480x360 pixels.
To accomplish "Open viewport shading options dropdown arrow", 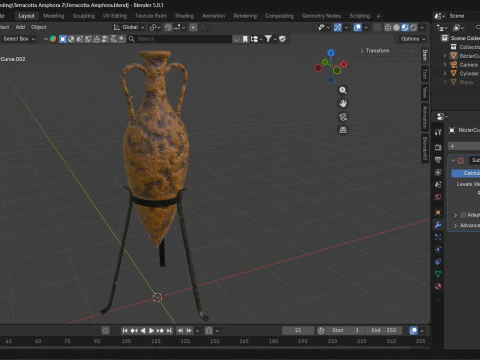I will pos(422,27).
